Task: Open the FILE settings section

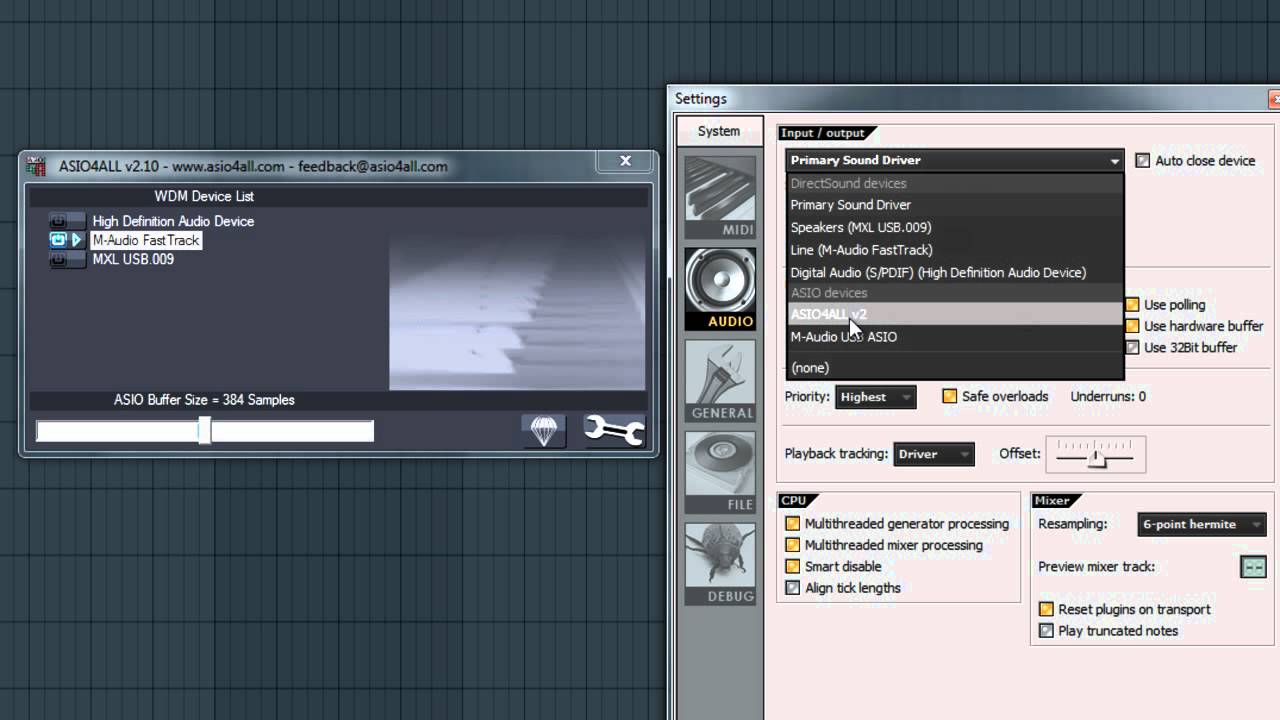Action: tap(720, 473)
